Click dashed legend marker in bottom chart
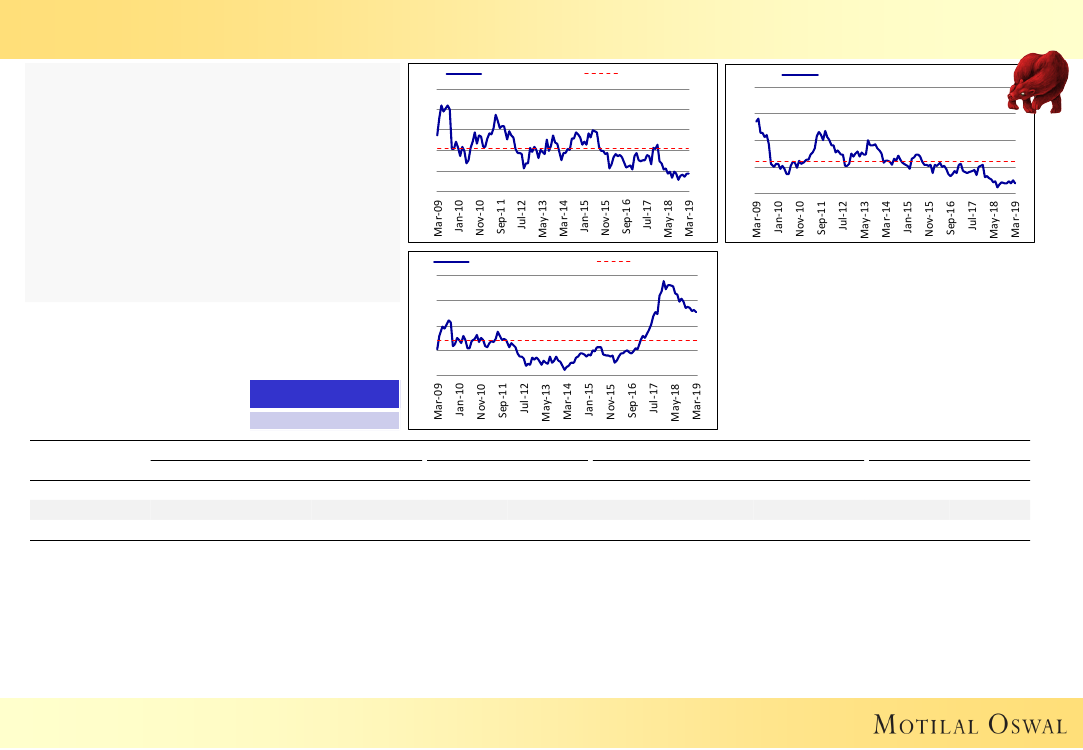Screen dimensions: 1083x750 613,262
